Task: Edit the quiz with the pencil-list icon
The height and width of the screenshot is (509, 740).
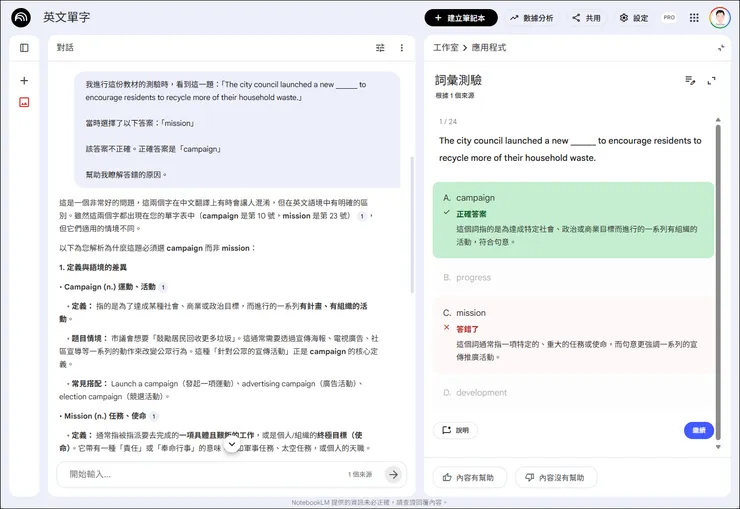Action: pyautogui.click(x=690, y=81)
